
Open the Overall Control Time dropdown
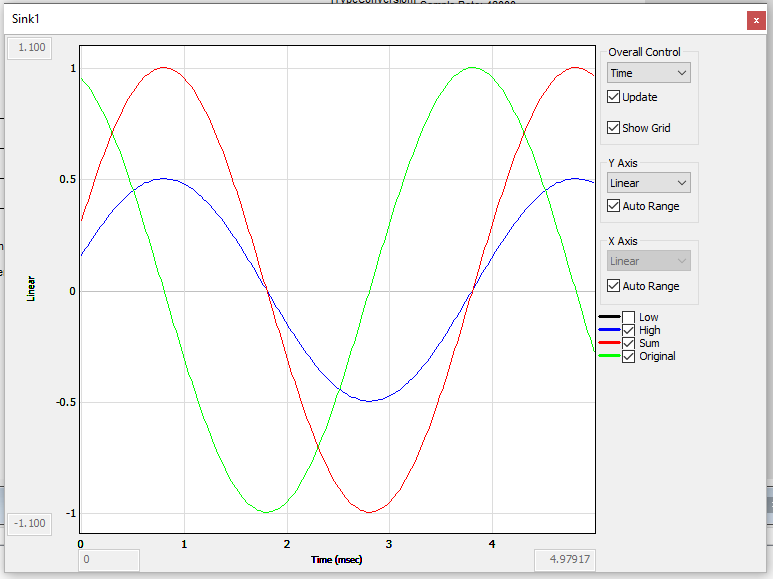pos(649,73)
